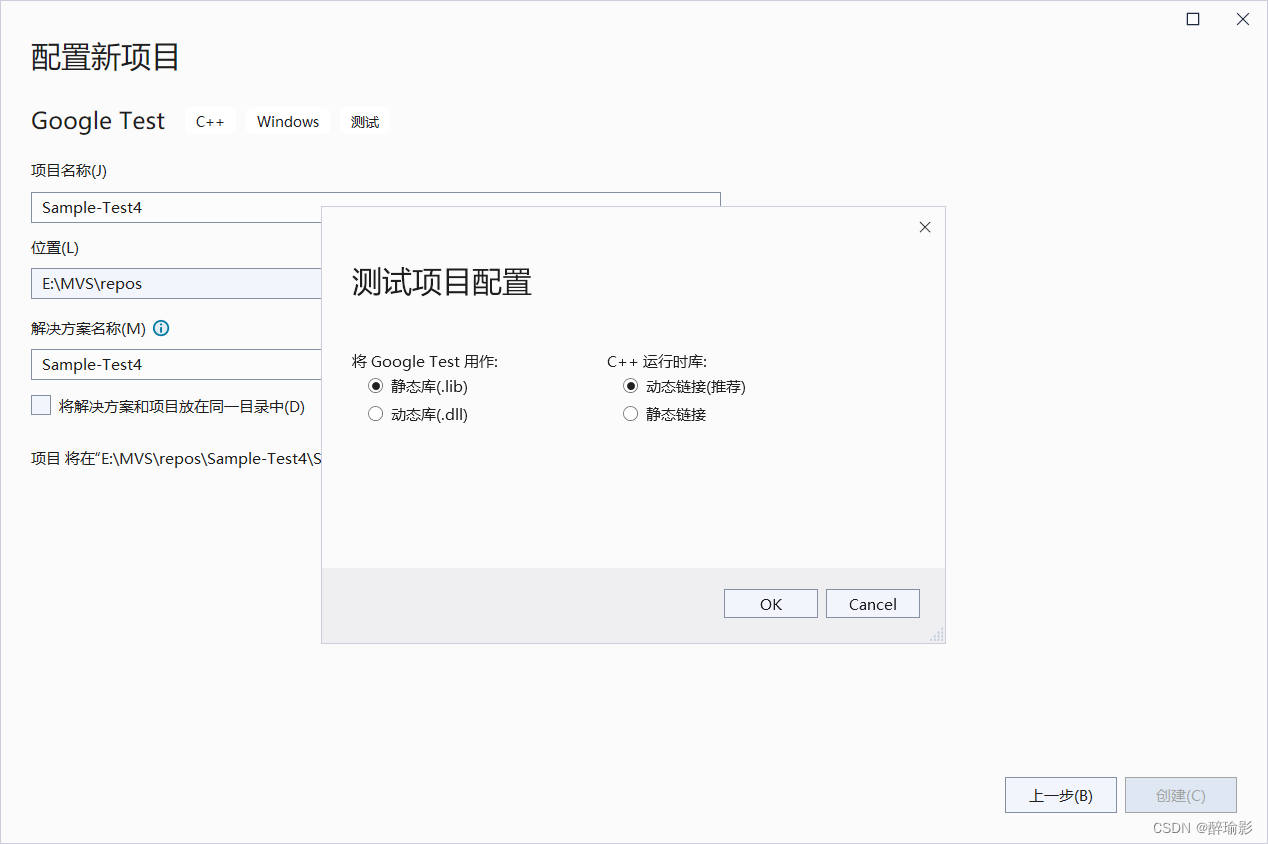This screenshot has width=1268, height=844.
Task: Click the project path summary text
Action: pos(176,459)
